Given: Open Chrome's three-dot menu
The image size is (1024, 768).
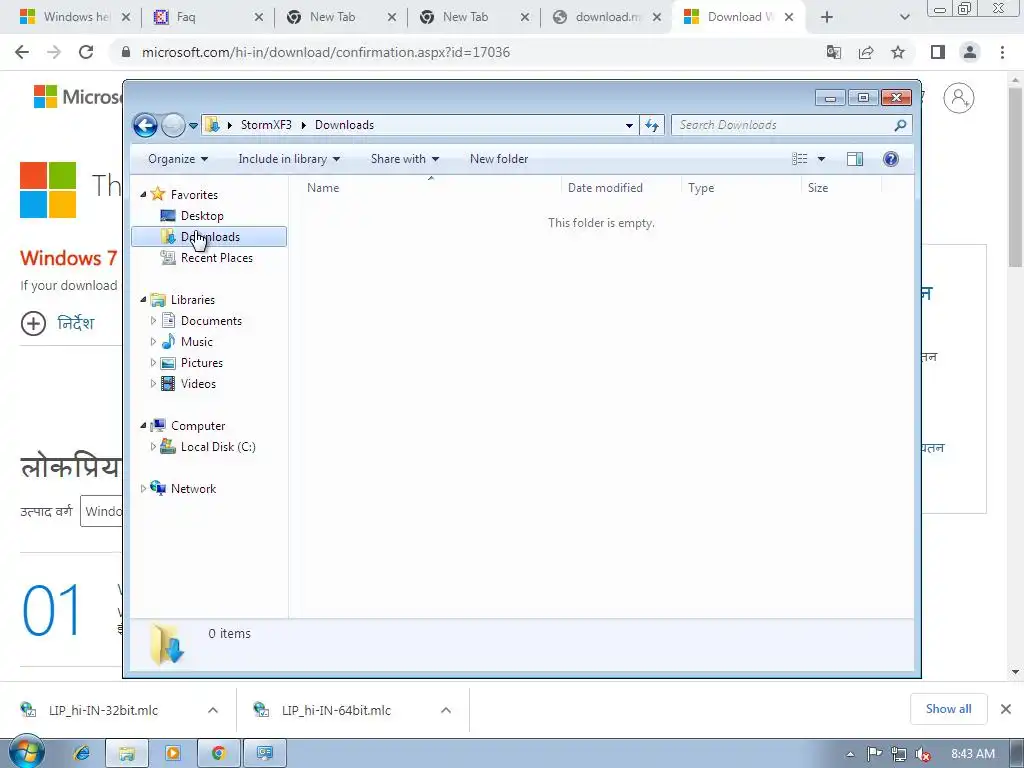Looking at the screenshot, I should pos(1002,52).
